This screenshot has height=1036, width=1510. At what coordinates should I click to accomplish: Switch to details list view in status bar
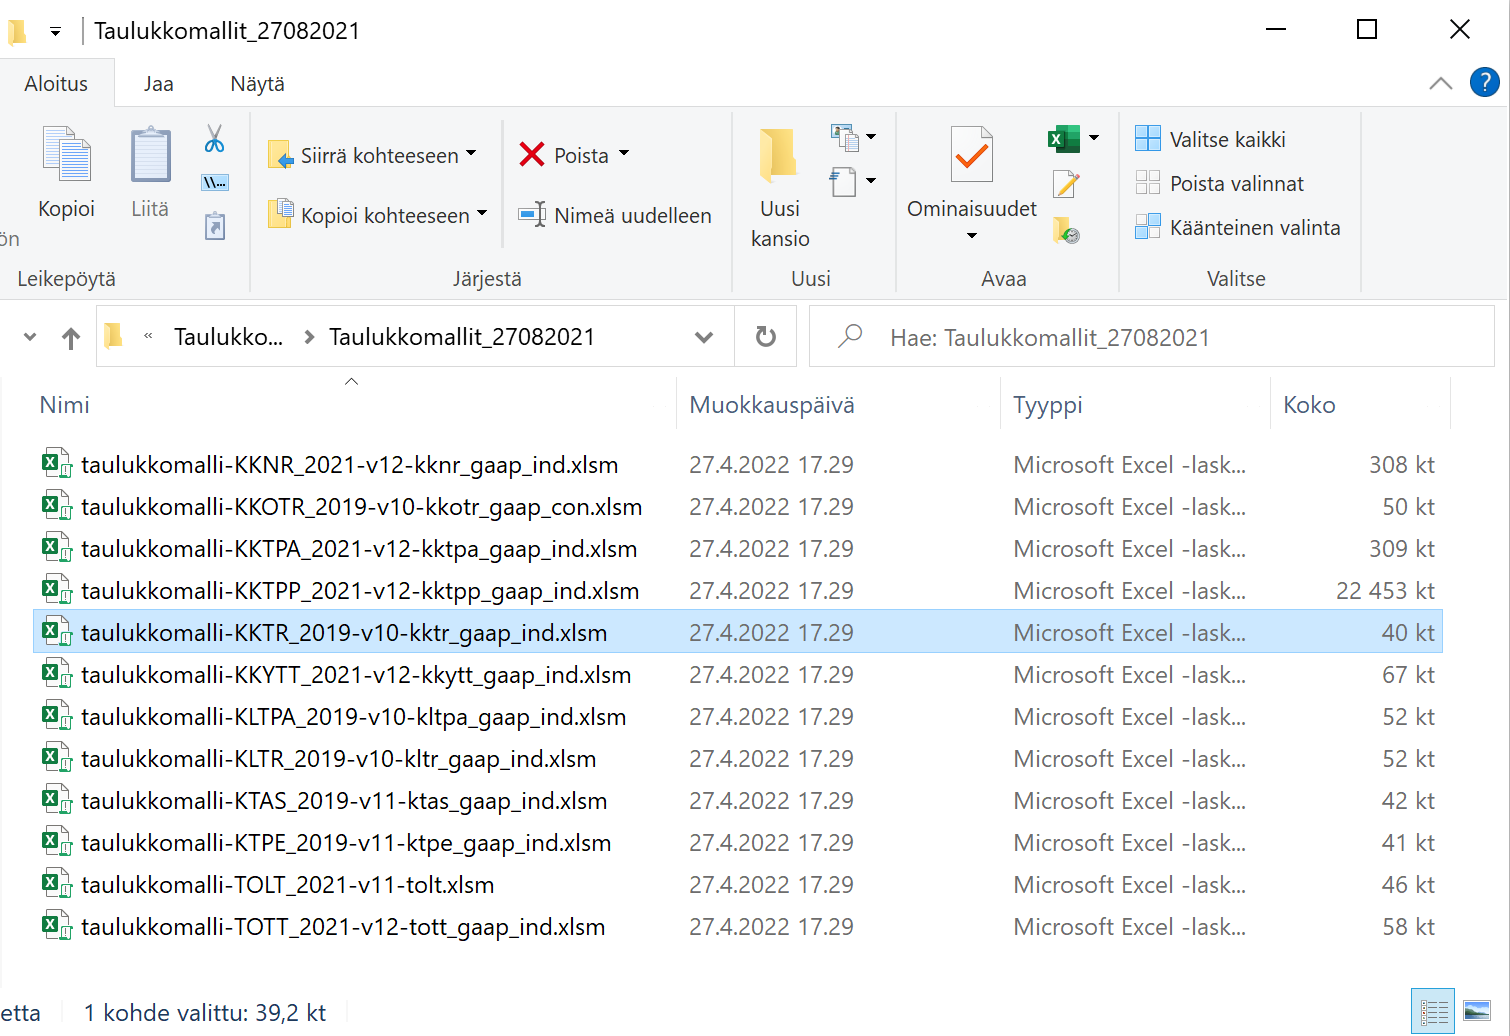tap(1434, 1012)
